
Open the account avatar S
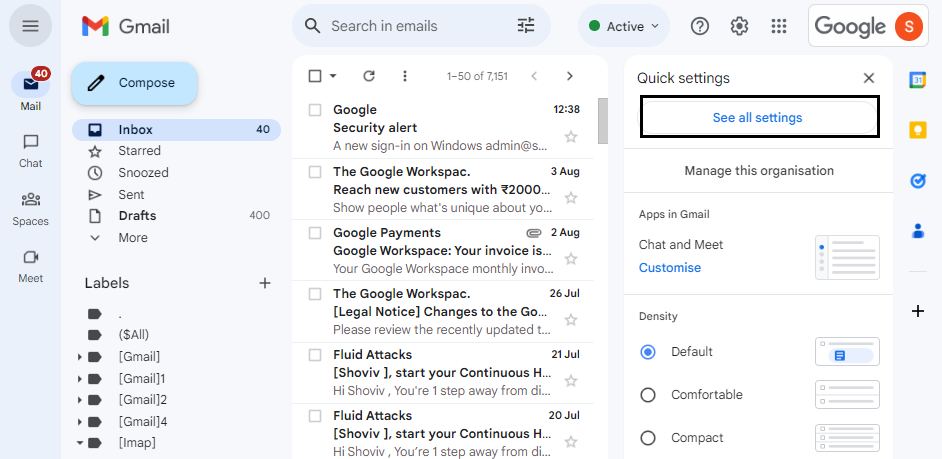(908, 26)
